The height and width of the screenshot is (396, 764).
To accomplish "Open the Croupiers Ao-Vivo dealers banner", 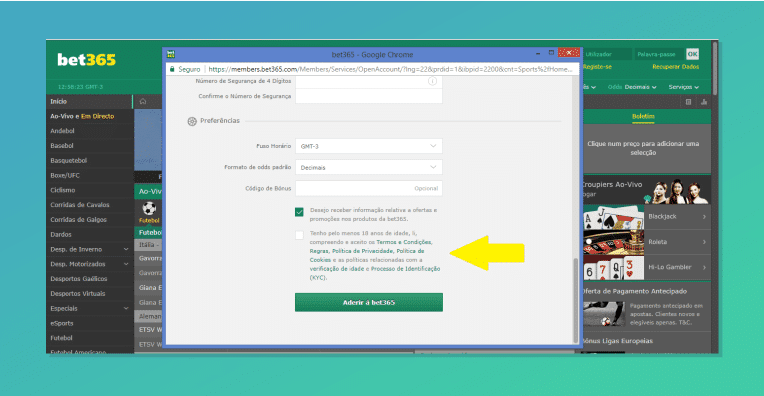I will click(x=647, y=189).
